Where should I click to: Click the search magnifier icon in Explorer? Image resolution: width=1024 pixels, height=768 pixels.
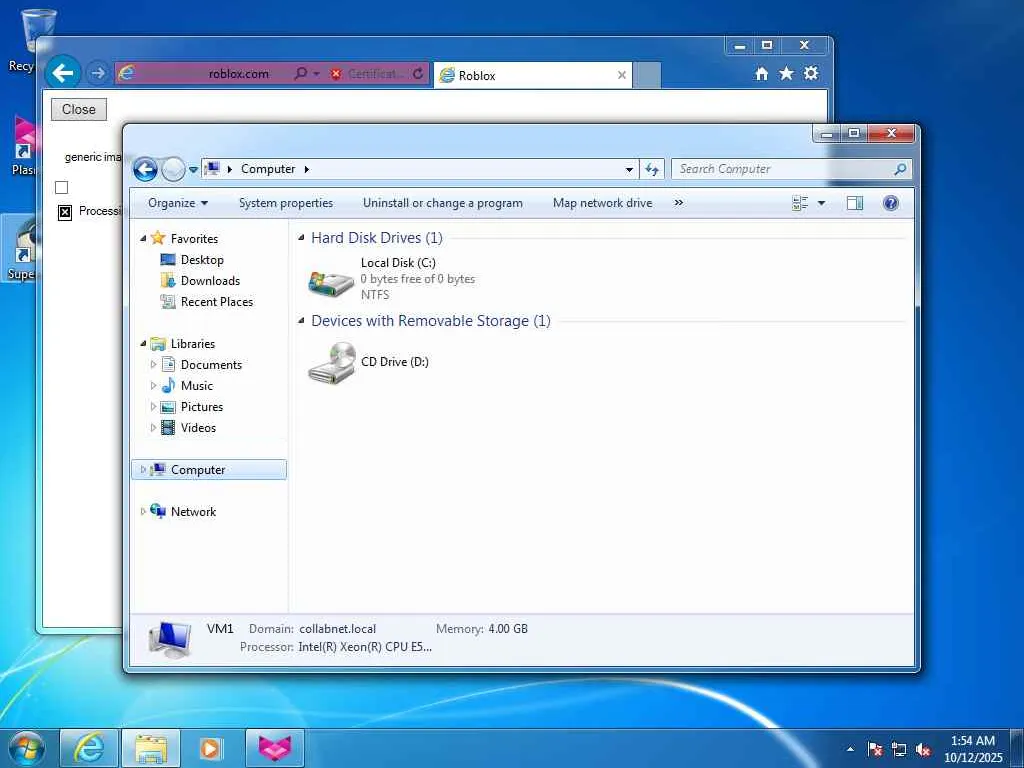tap(900, 169)
